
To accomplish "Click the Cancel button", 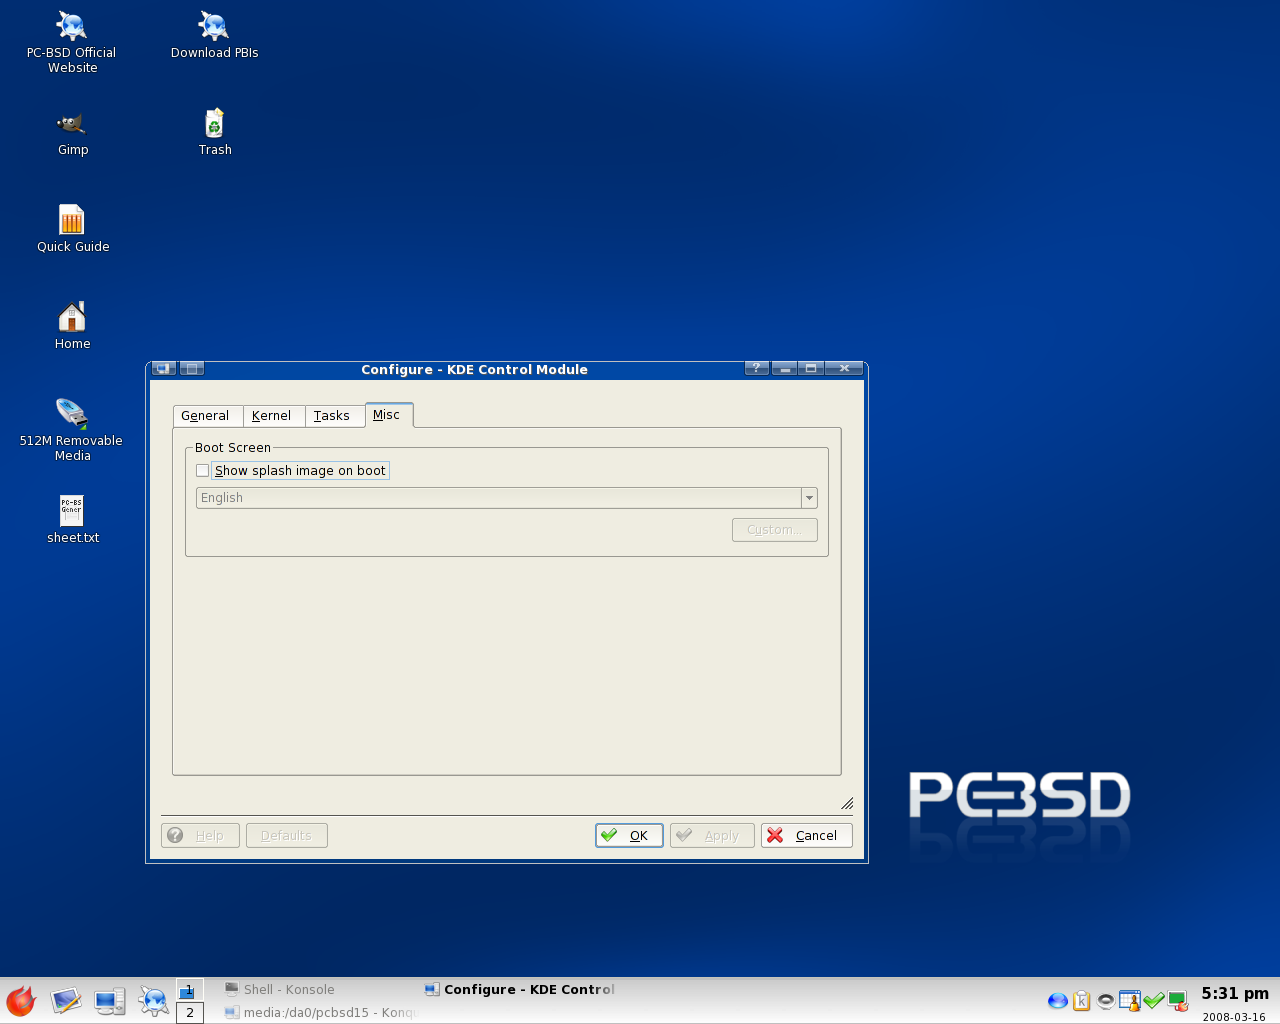I will click(806, 835).
